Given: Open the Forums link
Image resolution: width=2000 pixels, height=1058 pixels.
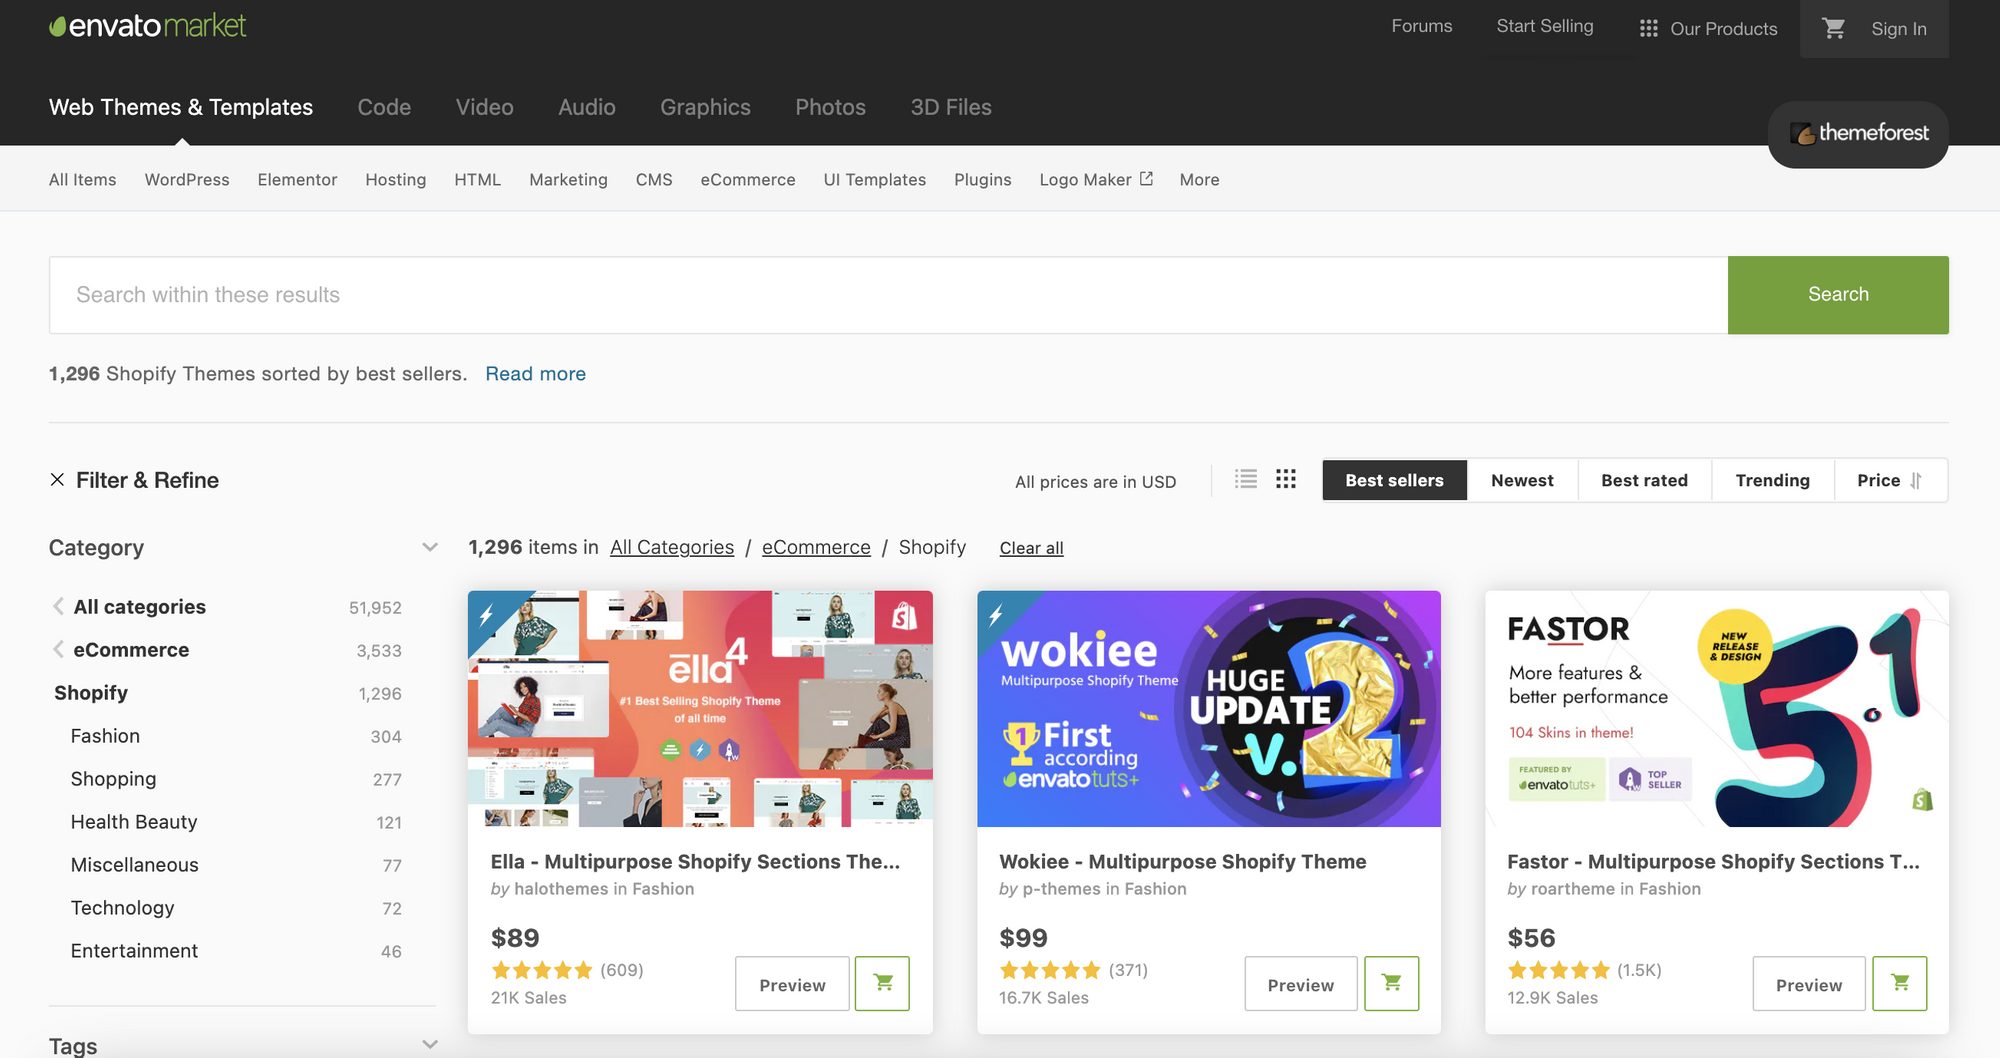Looking at the screenshot, I should 1422,26.
